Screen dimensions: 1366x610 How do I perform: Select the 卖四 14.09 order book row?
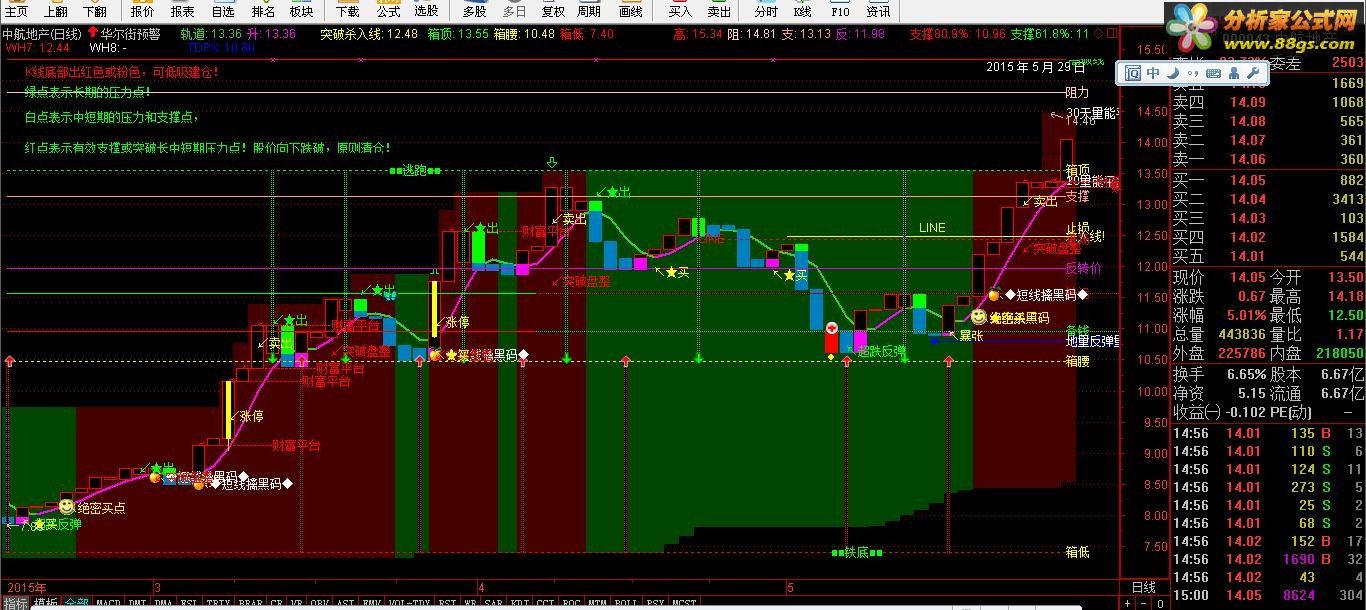(1268, 102)
